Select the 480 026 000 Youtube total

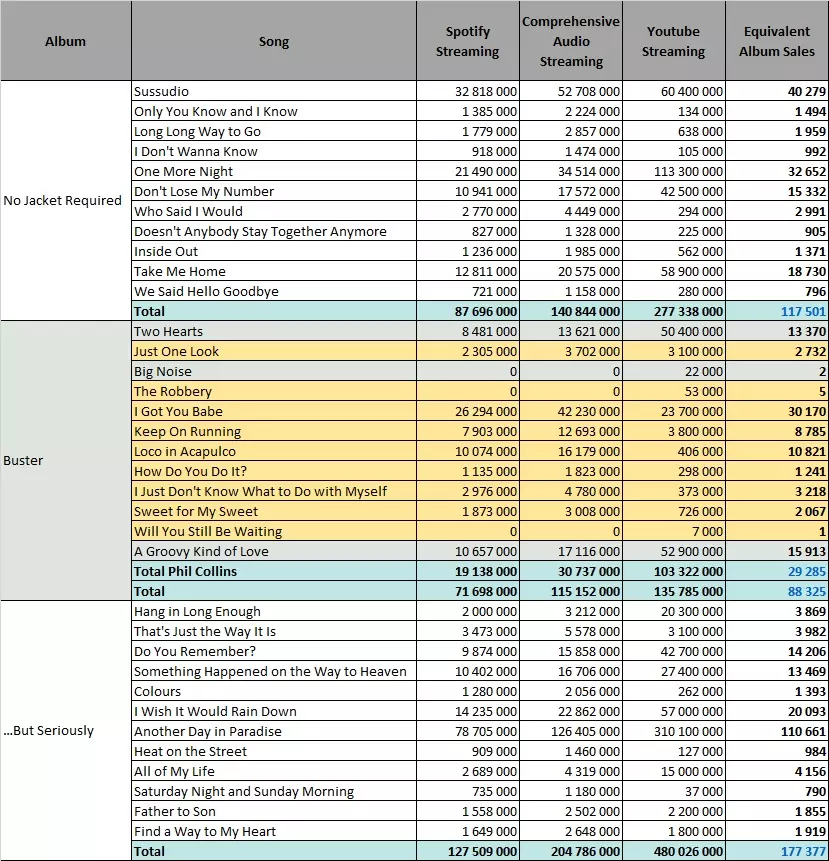click(x=674, y=852)
